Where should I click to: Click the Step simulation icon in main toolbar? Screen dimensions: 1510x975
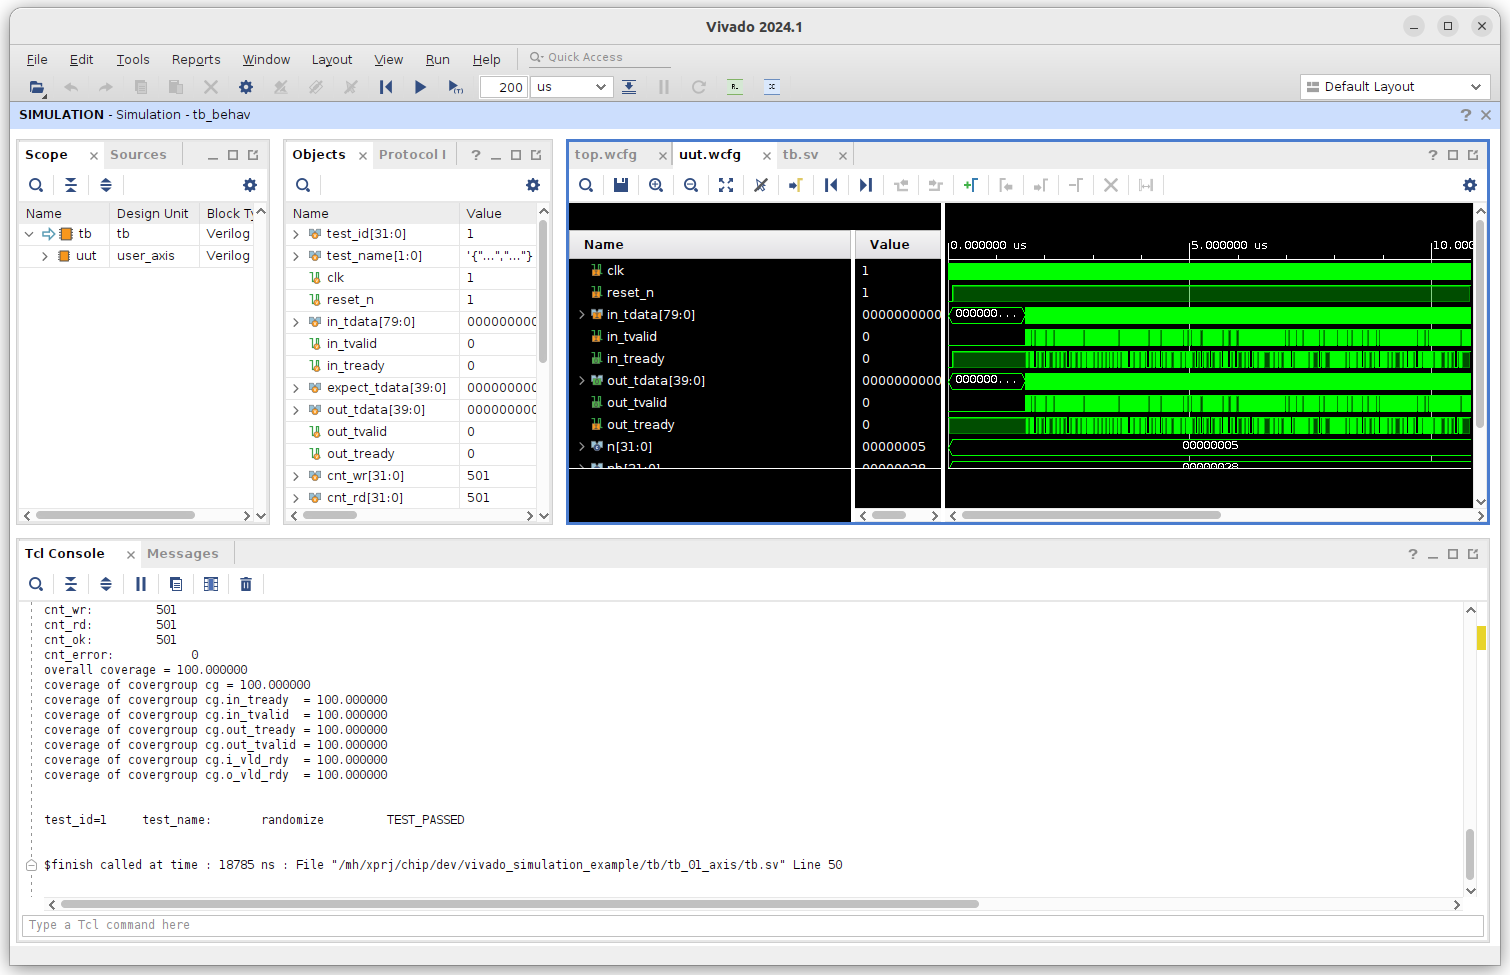point(629,87)
